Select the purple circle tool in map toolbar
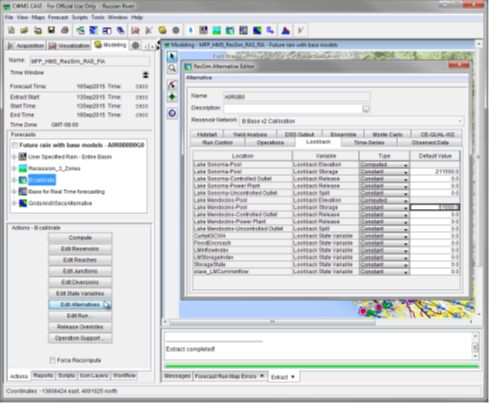The width and height of the screenshot is (489, 403). (172, 113)
